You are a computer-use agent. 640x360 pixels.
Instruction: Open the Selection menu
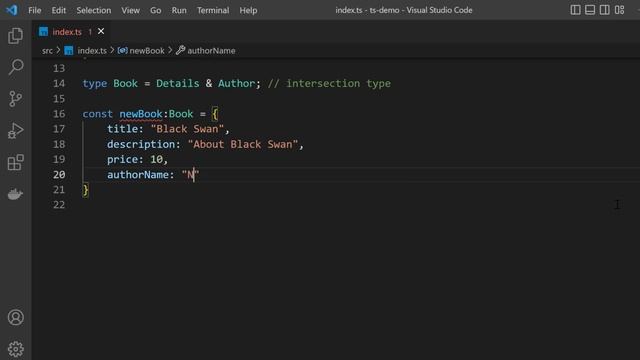[x=93, y=10]
